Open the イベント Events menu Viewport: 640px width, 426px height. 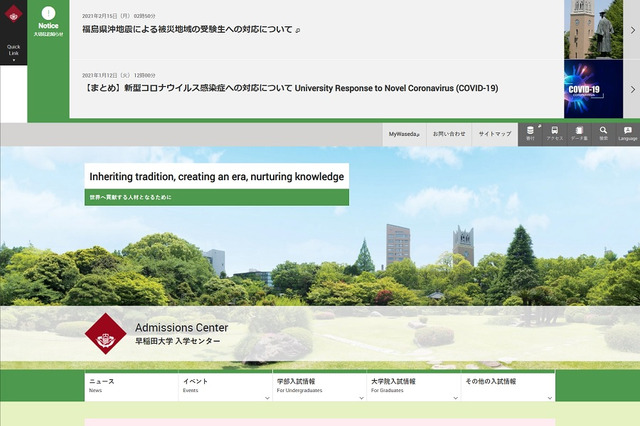click(225, 386)
